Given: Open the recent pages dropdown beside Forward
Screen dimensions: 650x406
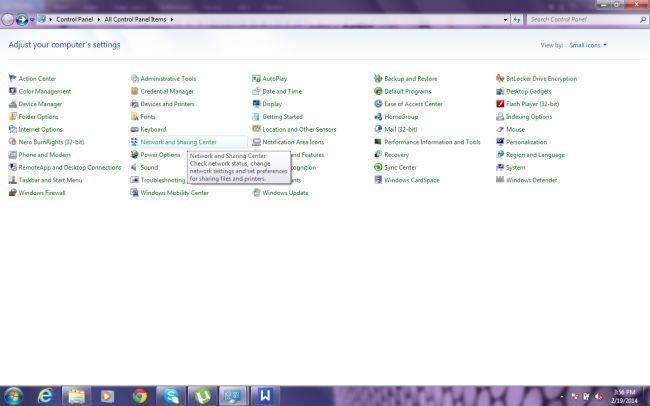Looking at the screenshot, I should click(x=32, y=19).
